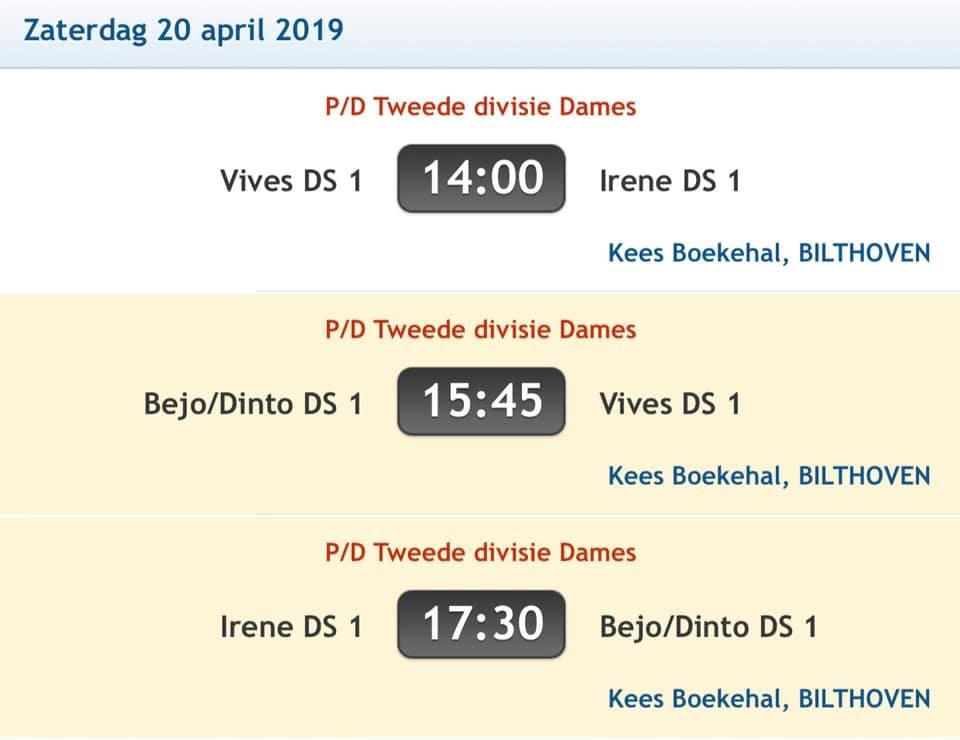
Task: Select away team Irene DS 1 in 14:00 match
Action: 669,181
